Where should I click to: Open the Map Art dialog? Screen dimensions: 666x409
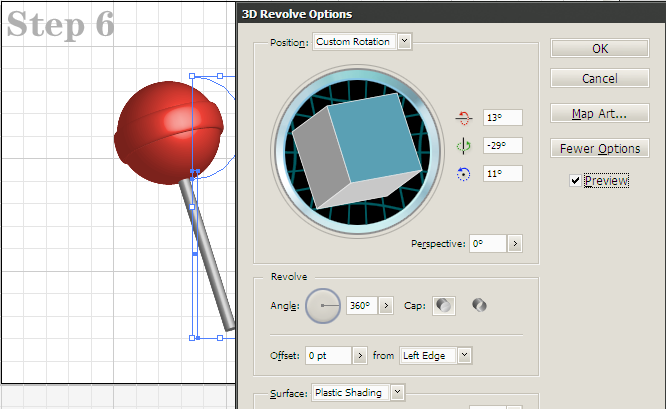pos(600,114)
